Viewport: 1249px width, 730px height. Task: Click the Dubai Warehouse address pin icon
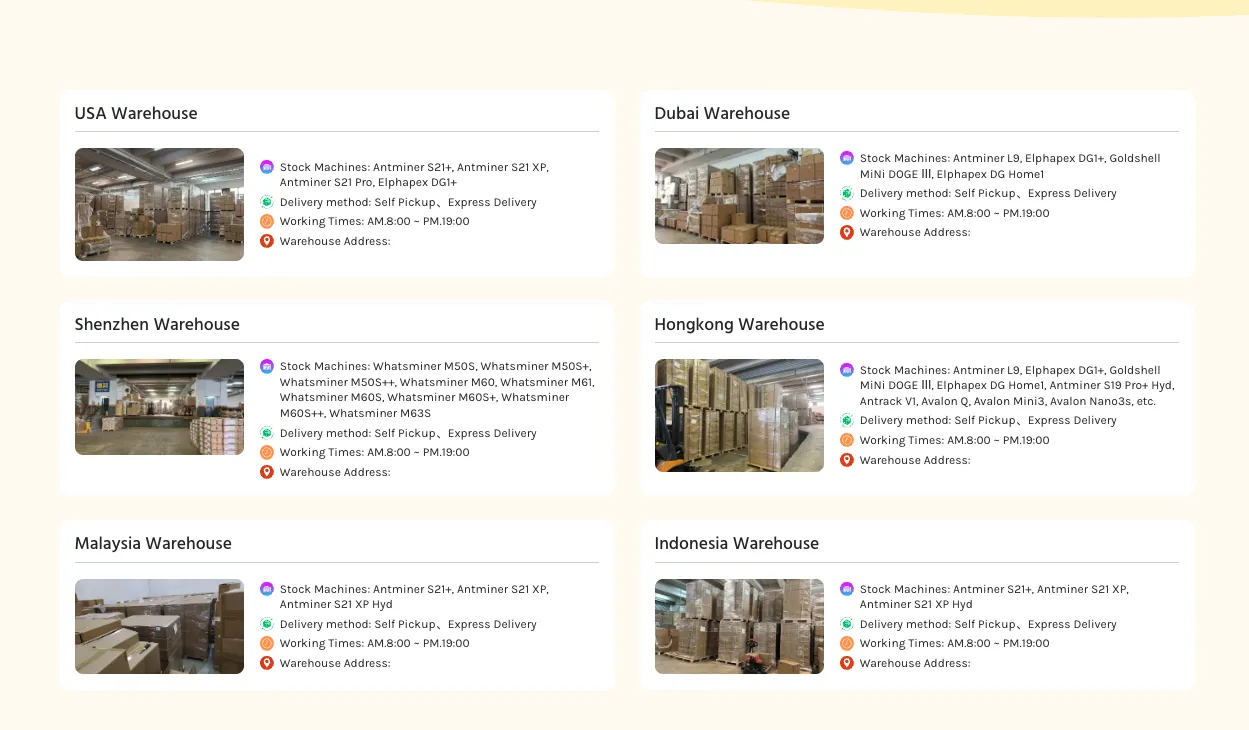[x=847, y=232]
